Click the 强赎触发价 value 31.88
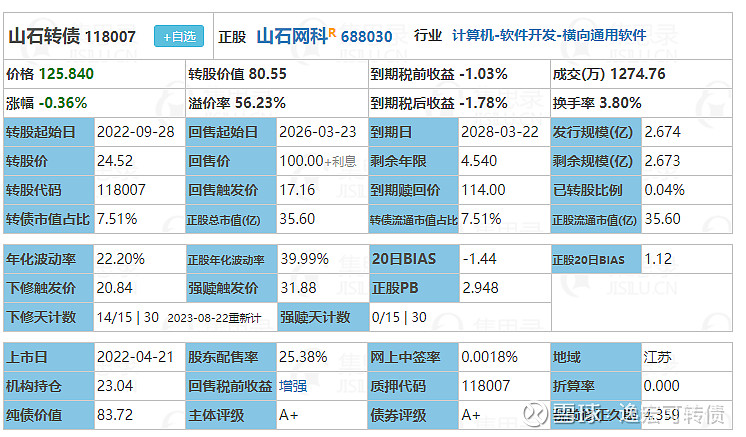This screenshot has width=746, height=437. click(x=298, y=288)
